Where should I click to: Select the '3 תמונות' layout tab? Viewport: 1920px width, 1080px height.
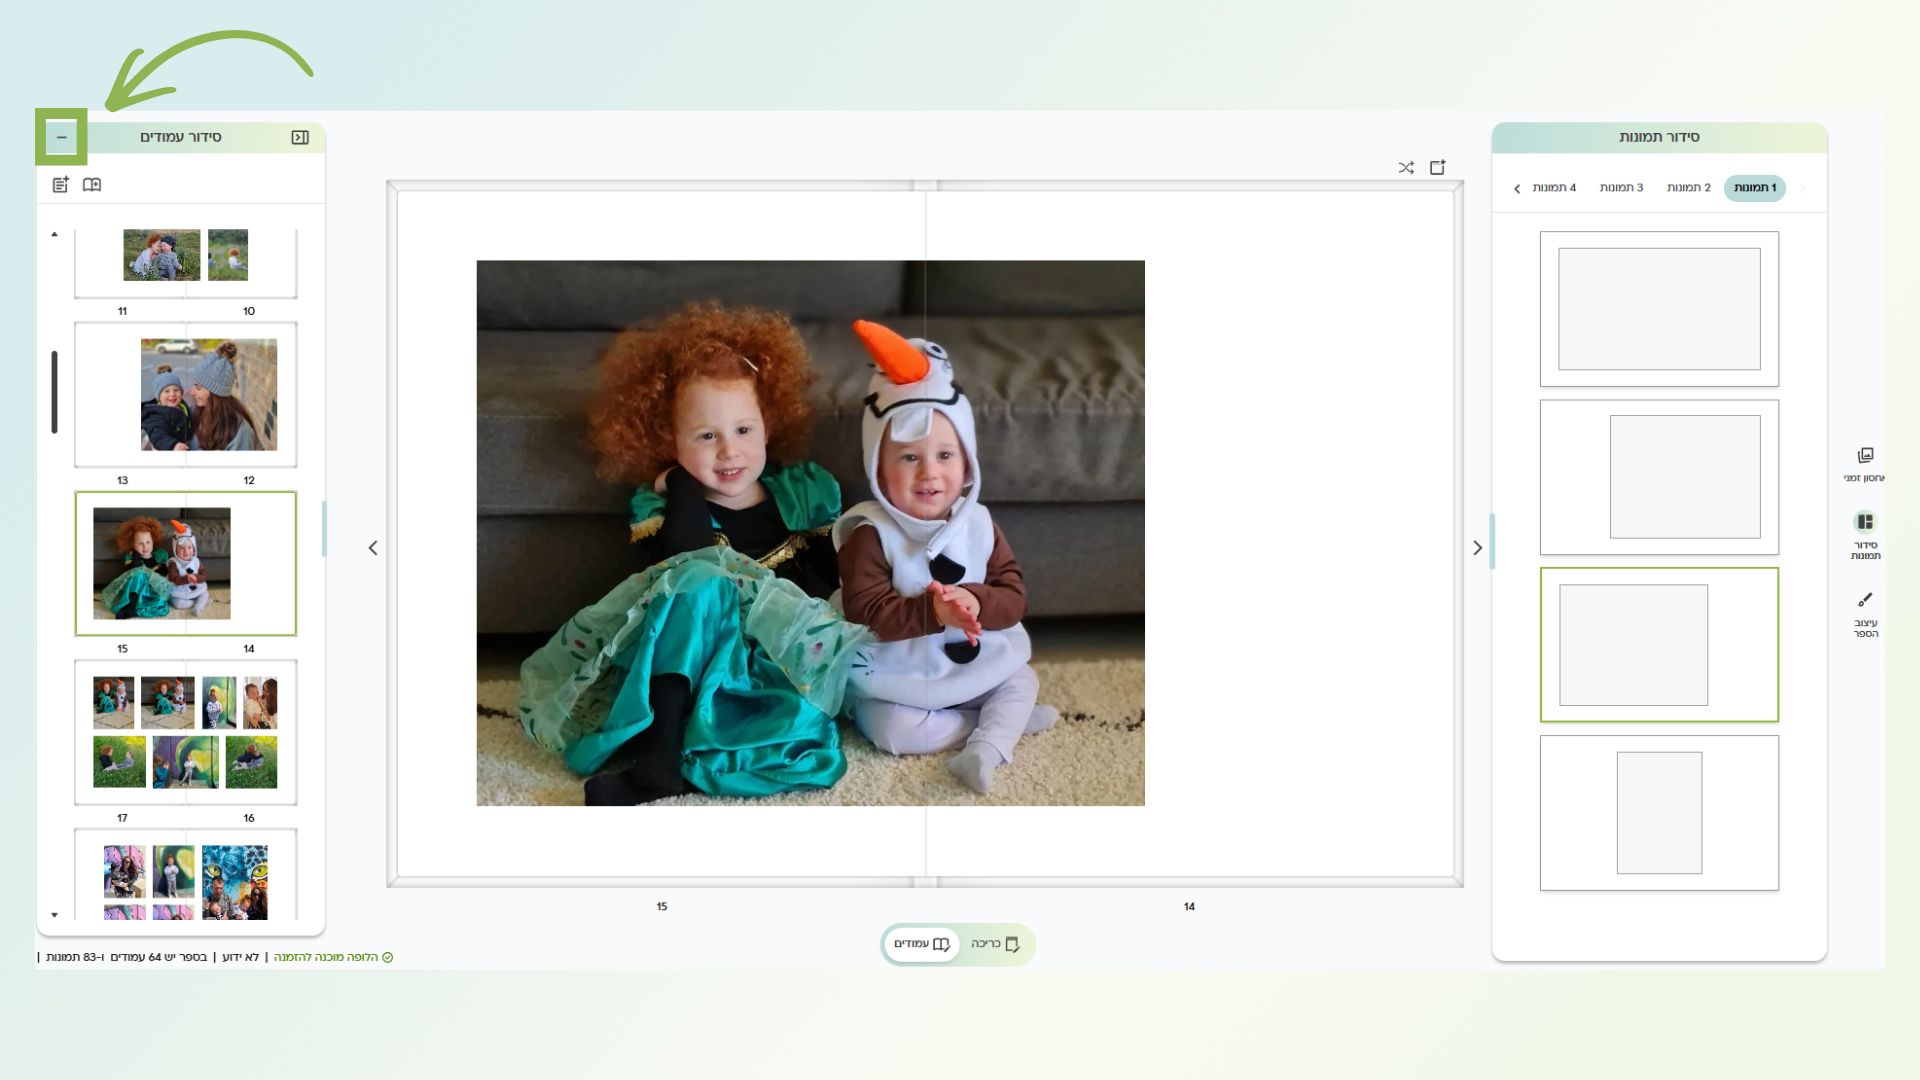pyautogui.click(x=1621, y=188)
